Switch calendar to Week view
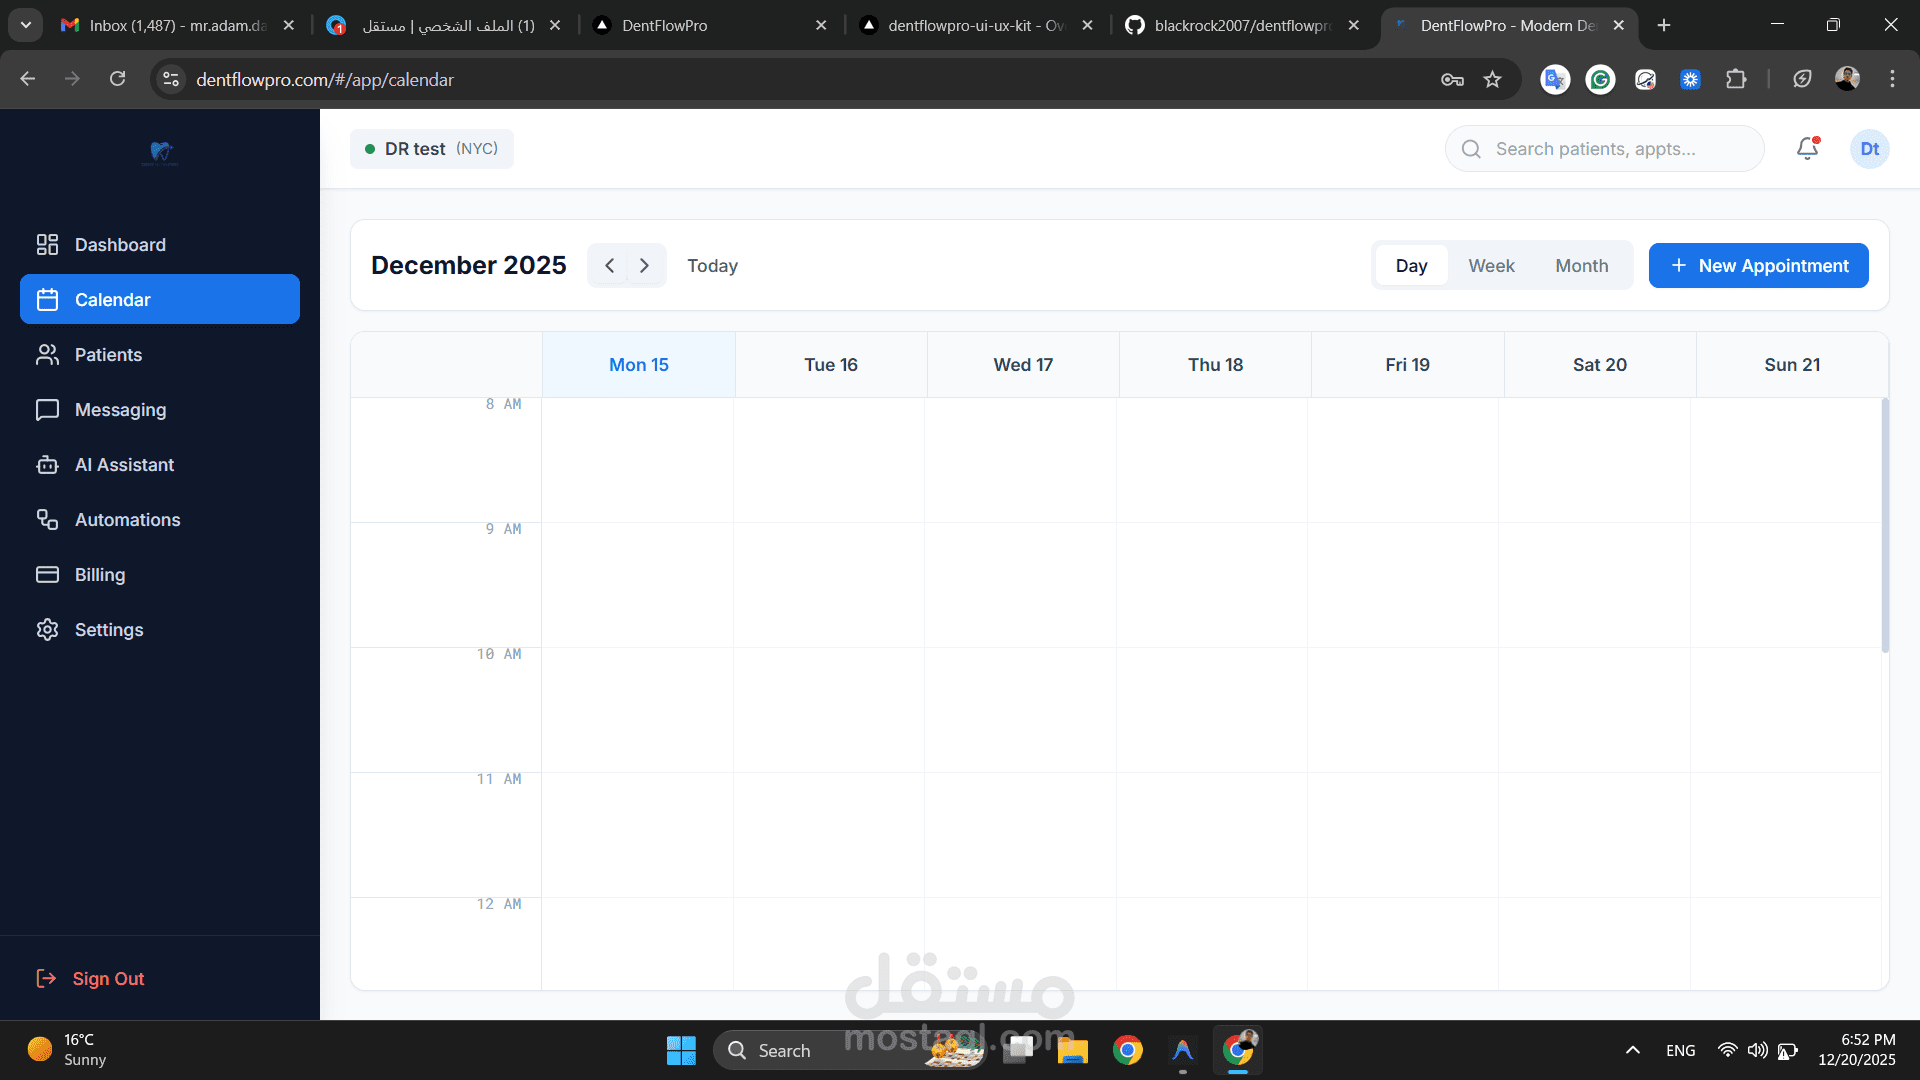Screen dimensions: 1920x1080 point(1491,266)
